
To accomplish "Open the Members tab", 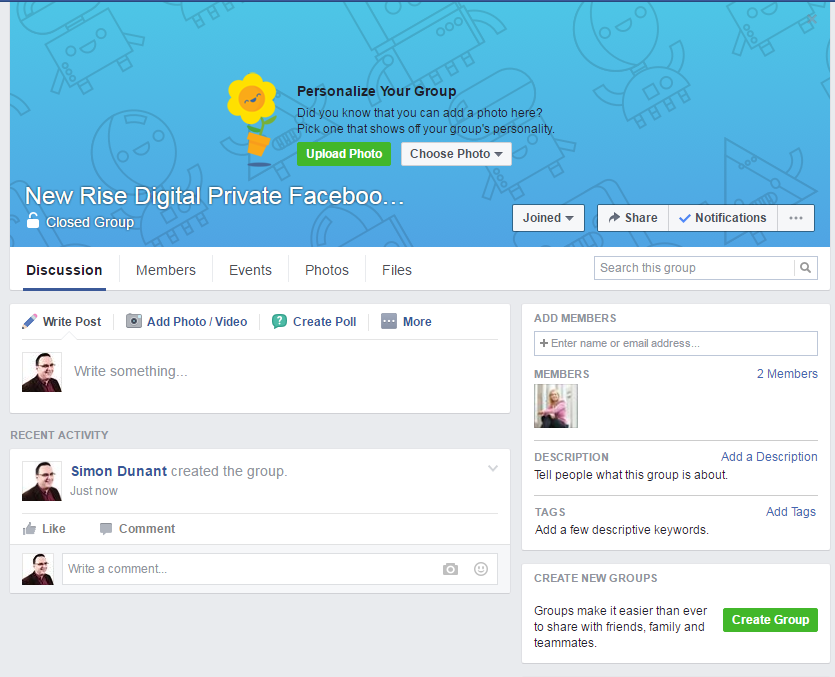I will point(166,270).
